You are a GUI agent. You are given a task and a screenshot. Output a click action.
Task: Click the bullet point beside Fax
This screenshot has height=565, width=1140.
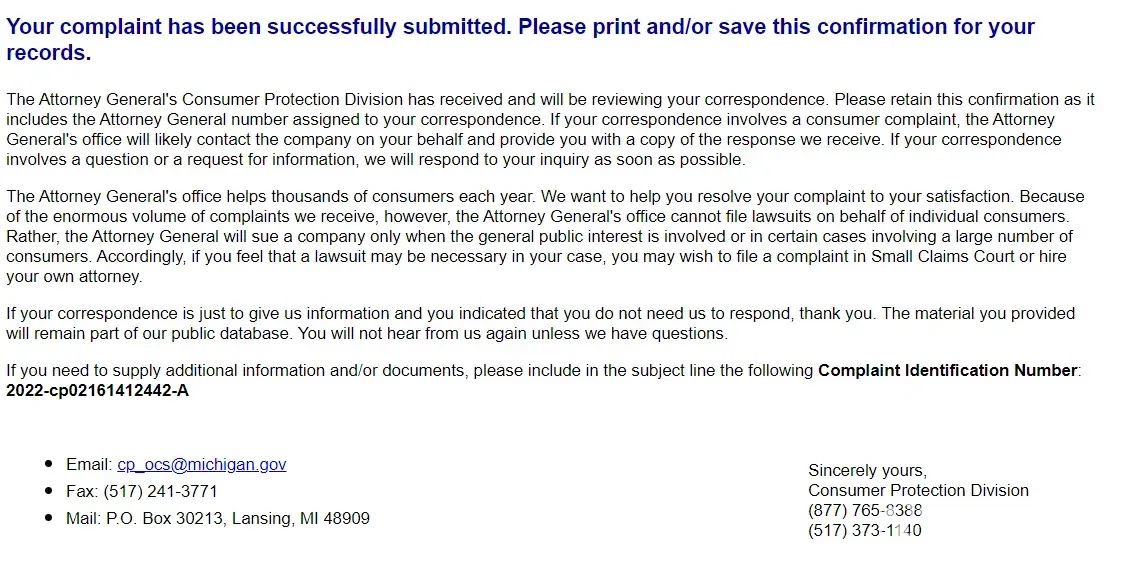click(x=49, y=492)
